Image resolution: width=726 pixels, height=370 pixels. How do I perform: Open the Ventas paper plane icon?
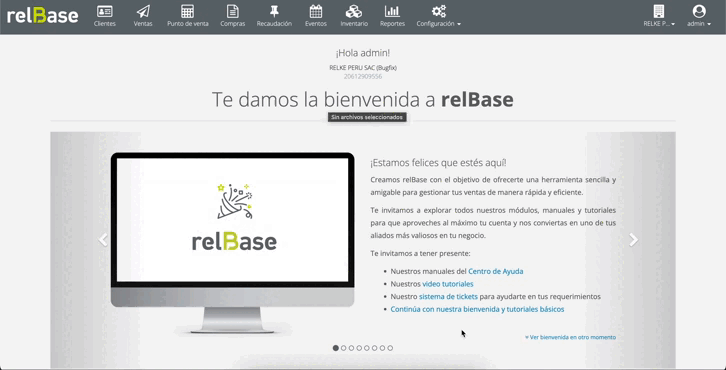(x=143, y=11)
